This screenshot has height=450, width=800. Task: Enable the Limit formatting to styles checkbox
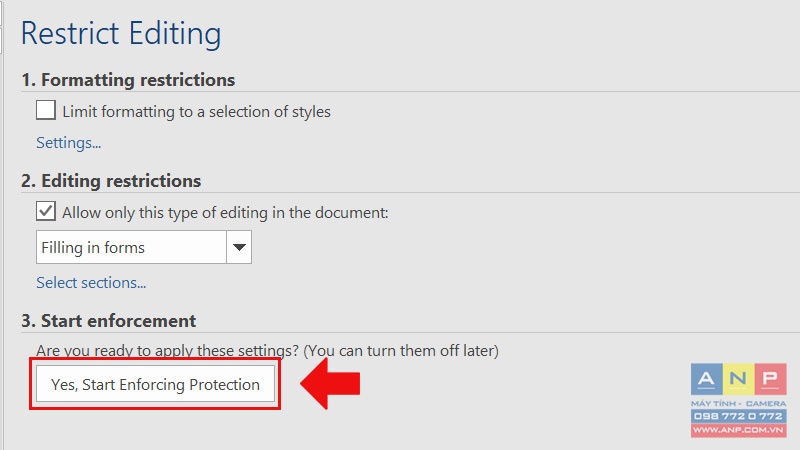46,110
